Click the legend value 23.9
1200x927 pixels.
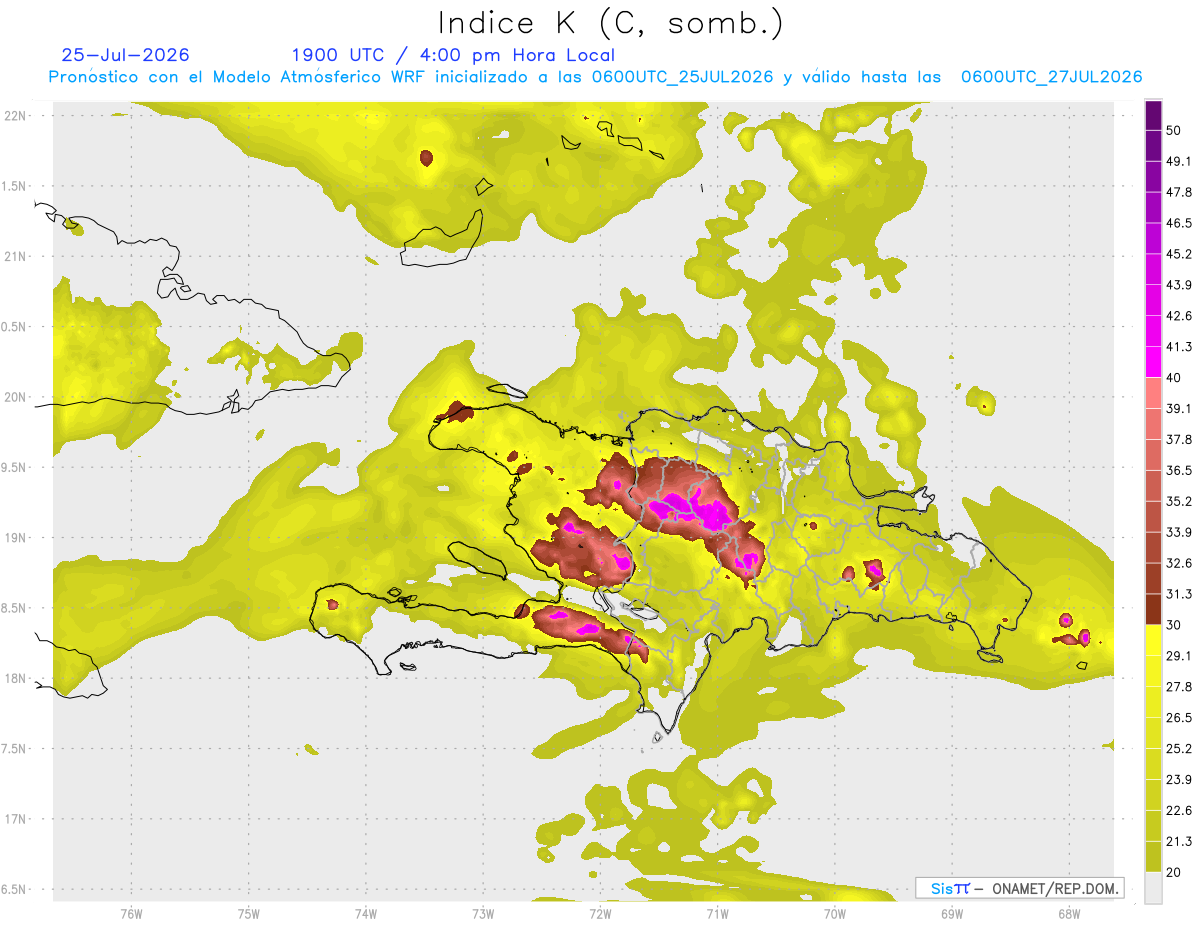1179,779
